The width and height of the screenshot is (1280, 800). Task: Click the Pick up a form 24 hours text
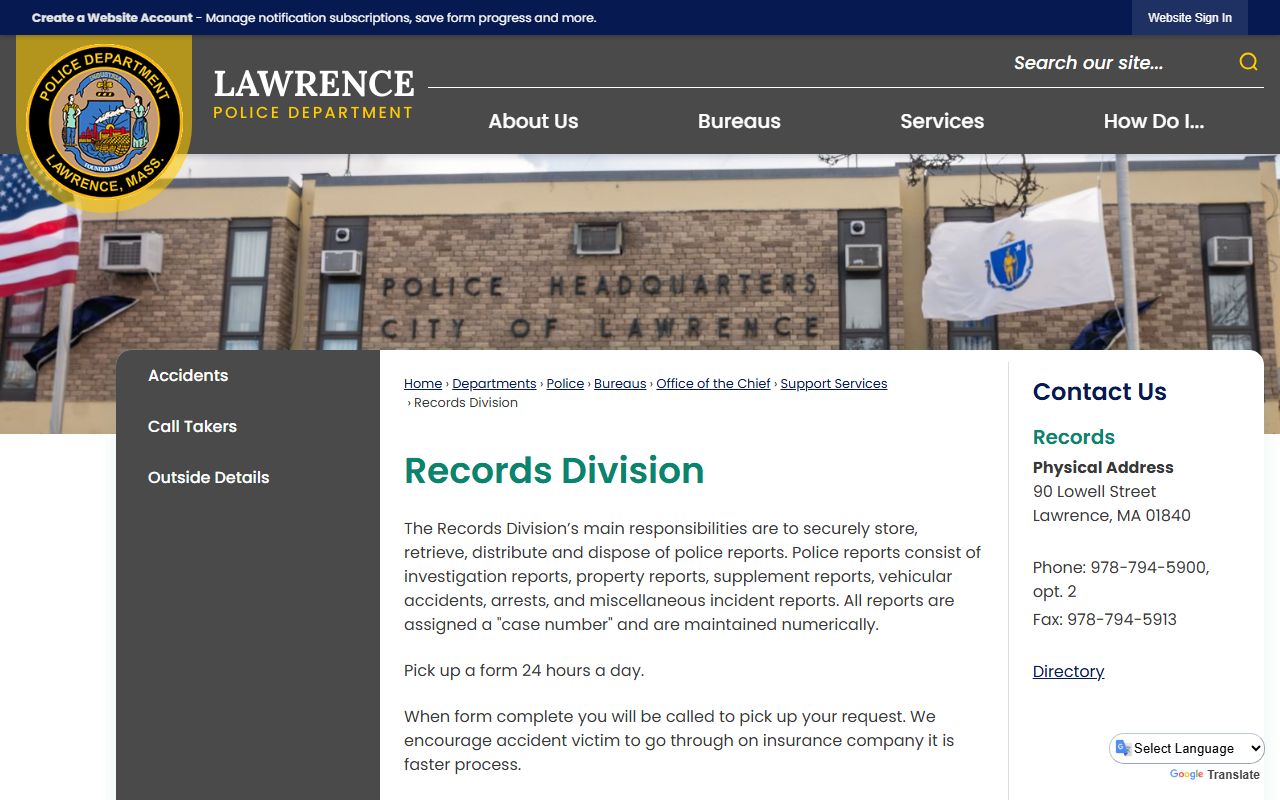[x=524, y=670]
